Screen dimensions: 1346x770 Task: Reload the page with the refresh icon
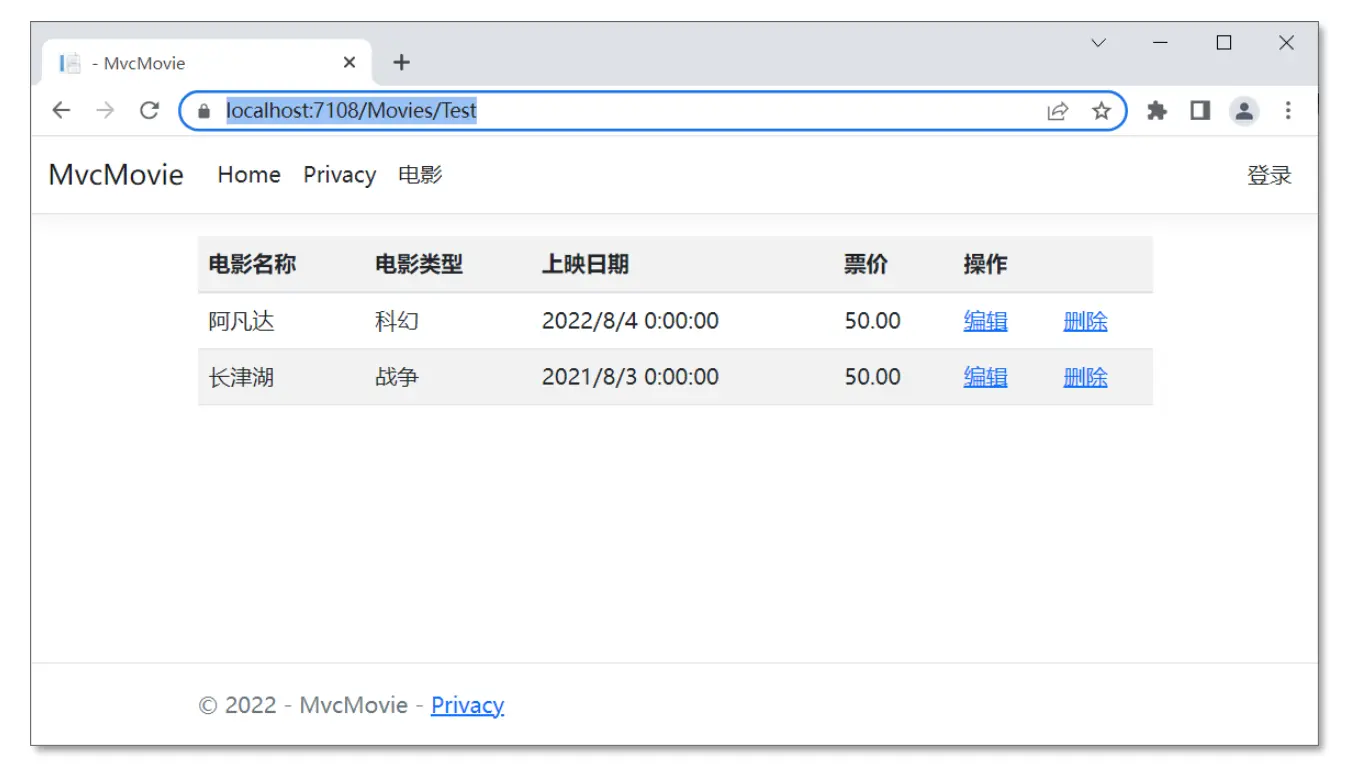click(149, 111)
